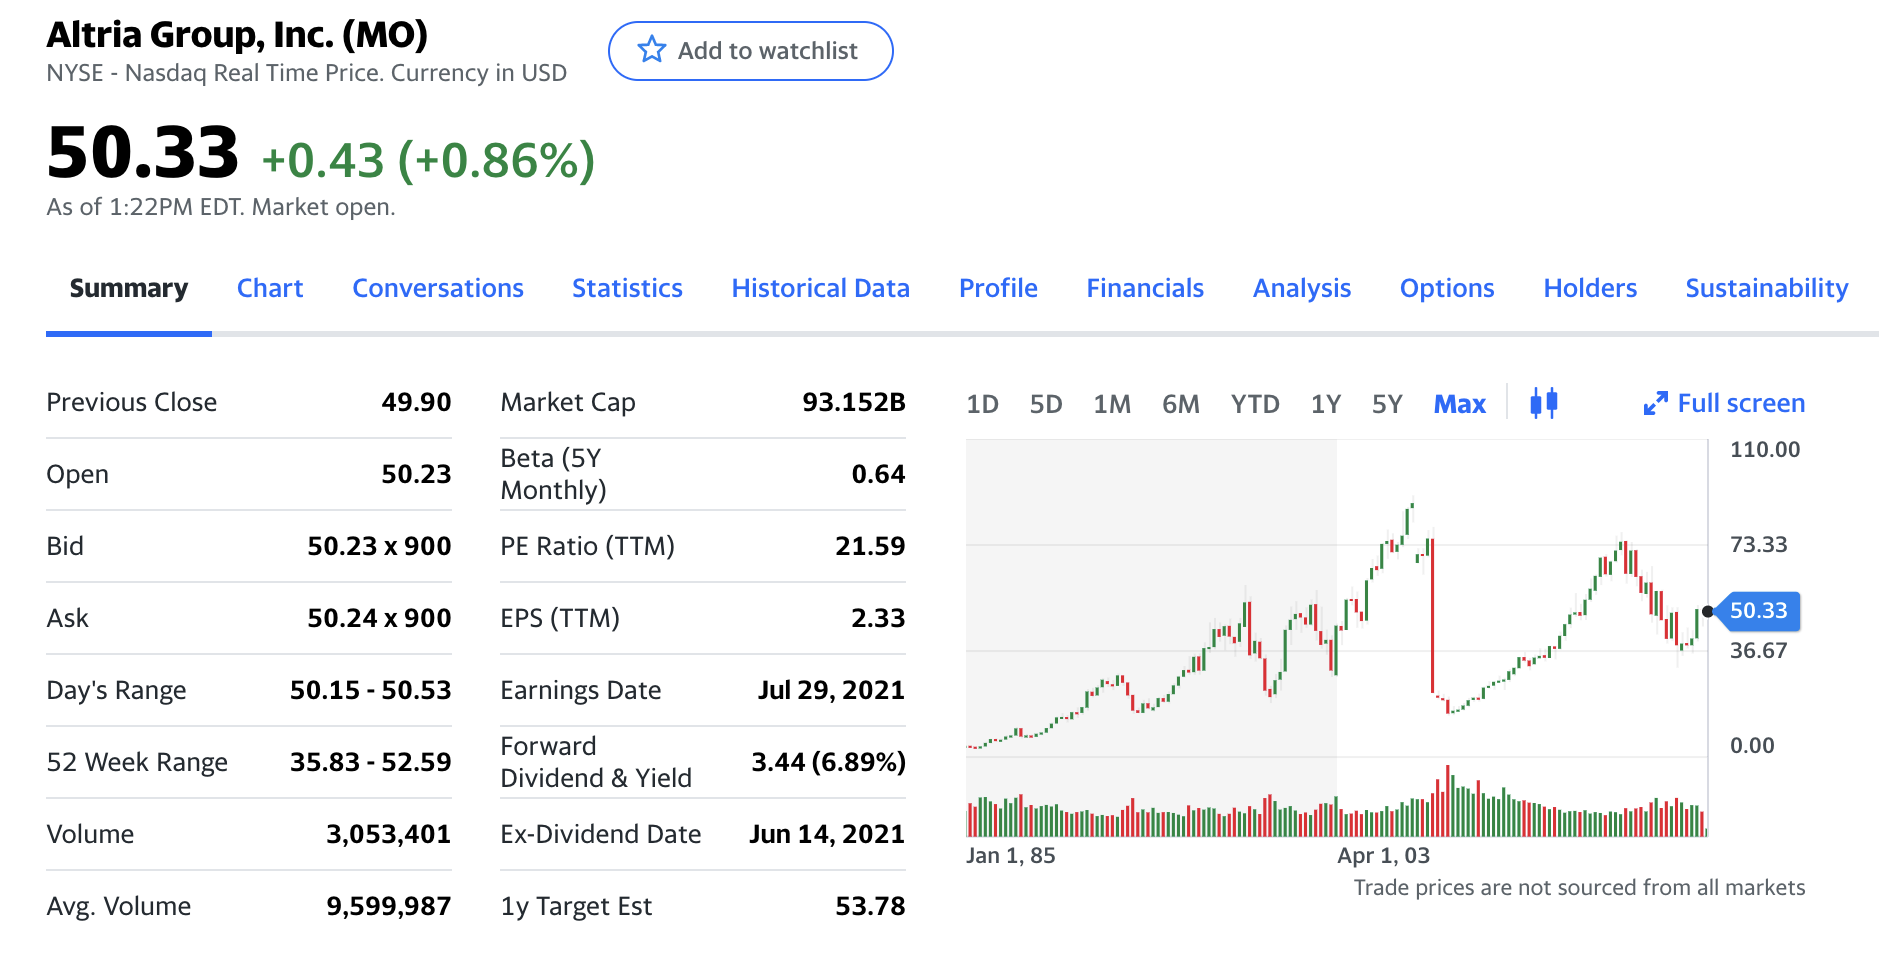Viewport: 1879px width, 959px height.
Task: Click the Ex-Dividend Date label
Action: click(600, 834)
